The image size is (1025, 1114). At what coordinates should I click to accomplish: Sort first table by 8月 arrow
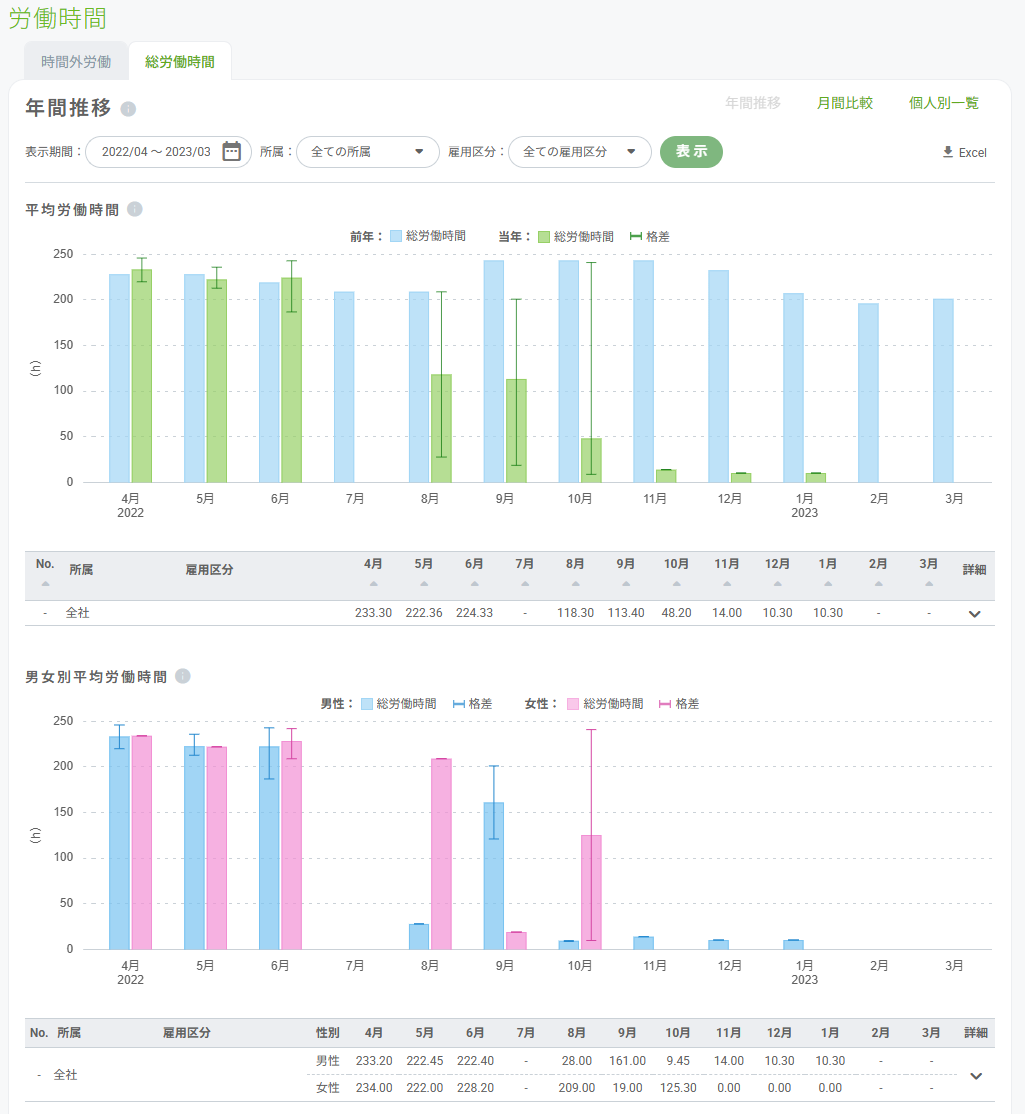[x=575, y=584]
